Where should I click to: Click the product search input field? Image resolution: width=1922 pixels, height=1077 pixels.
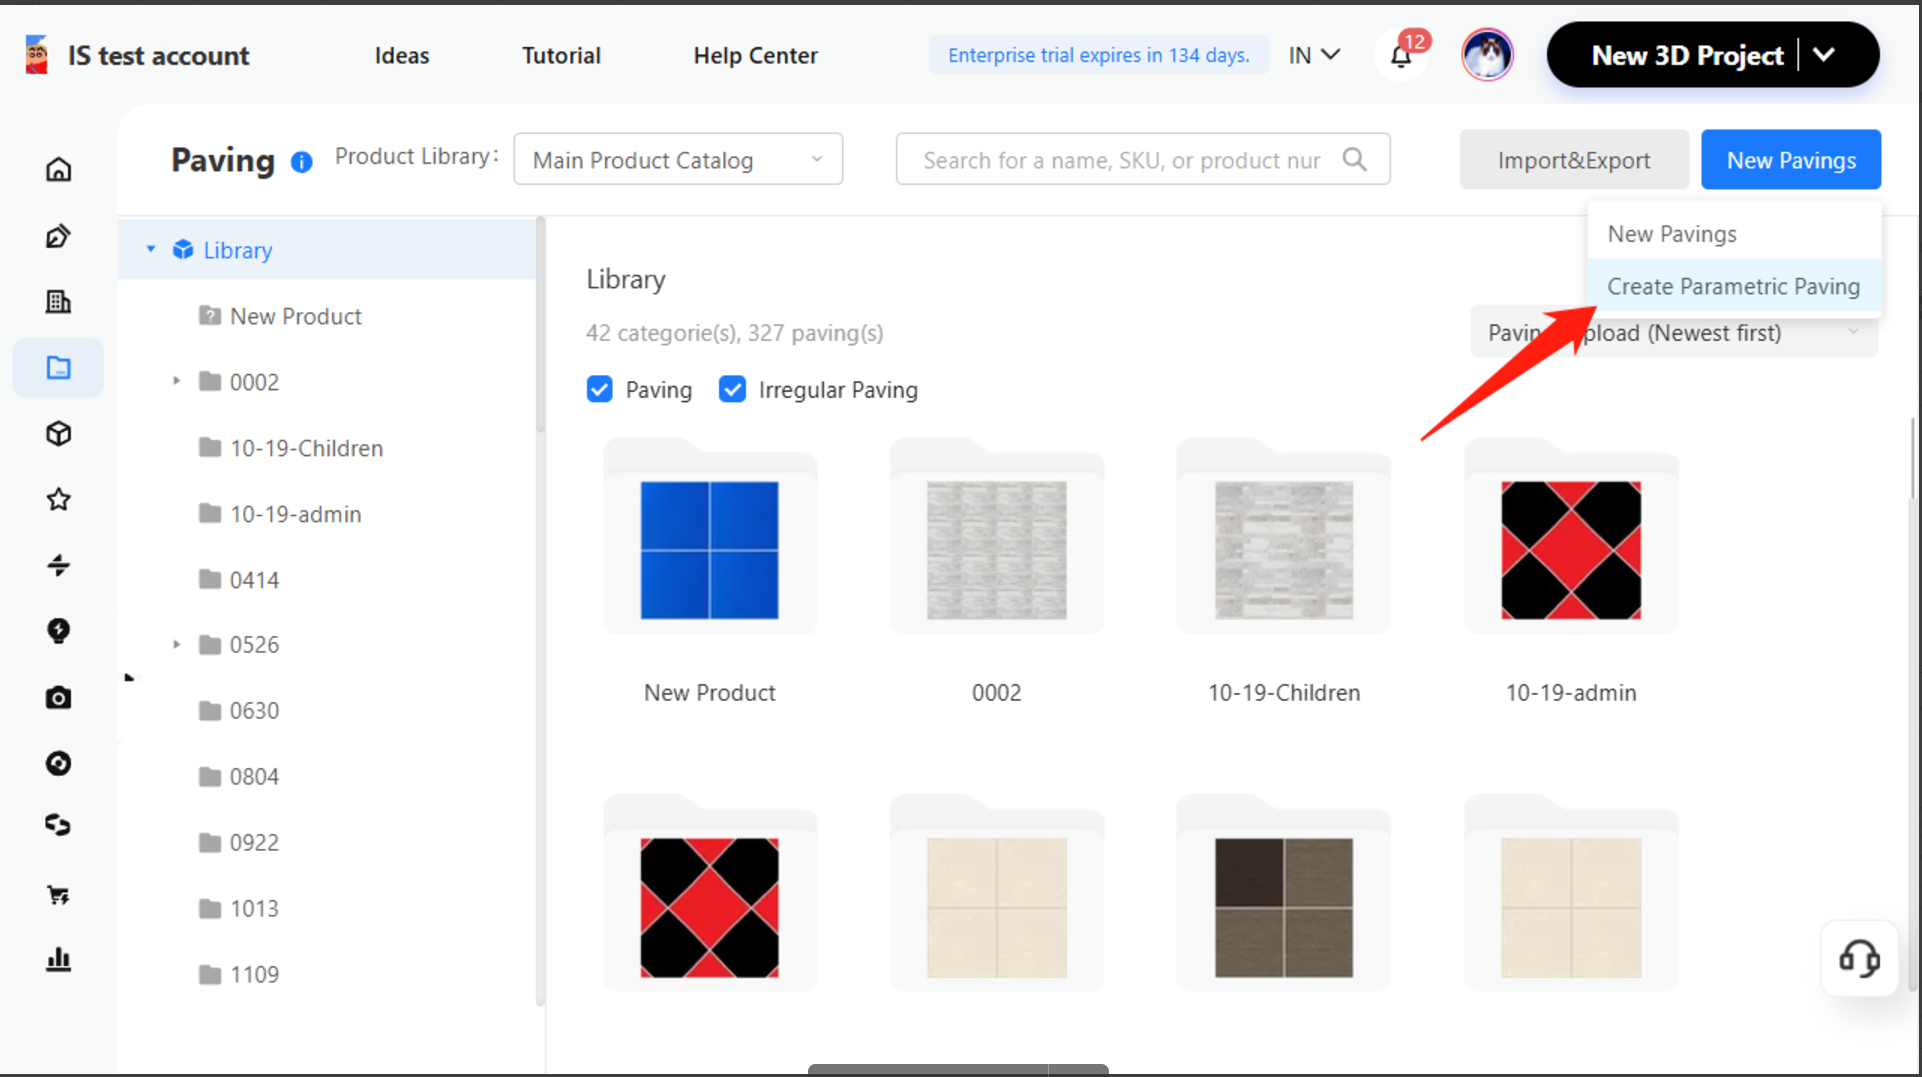click(x=1120, y=160)
